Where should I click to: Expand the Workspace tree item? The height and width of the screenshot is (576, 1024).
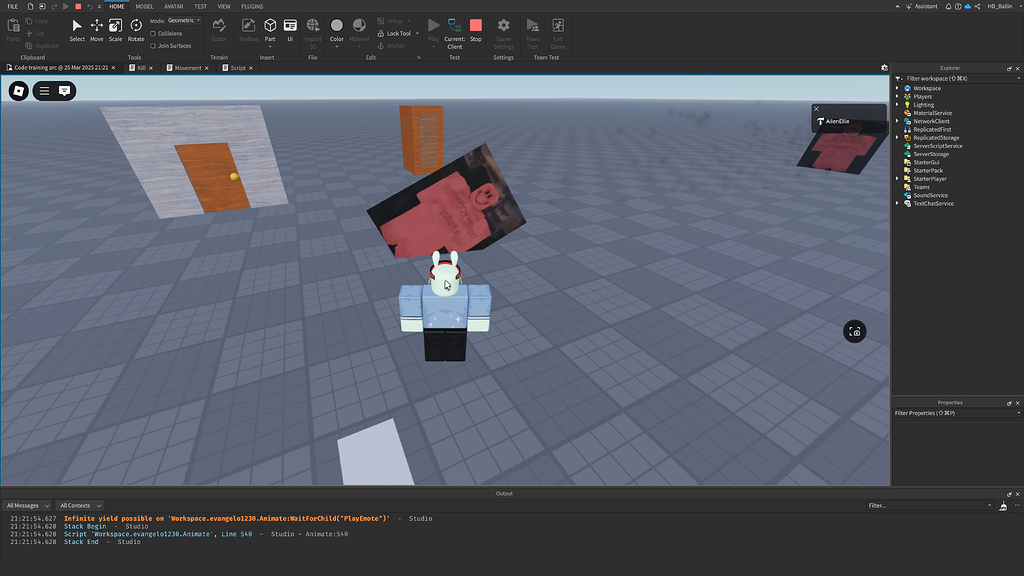(897, 88)
